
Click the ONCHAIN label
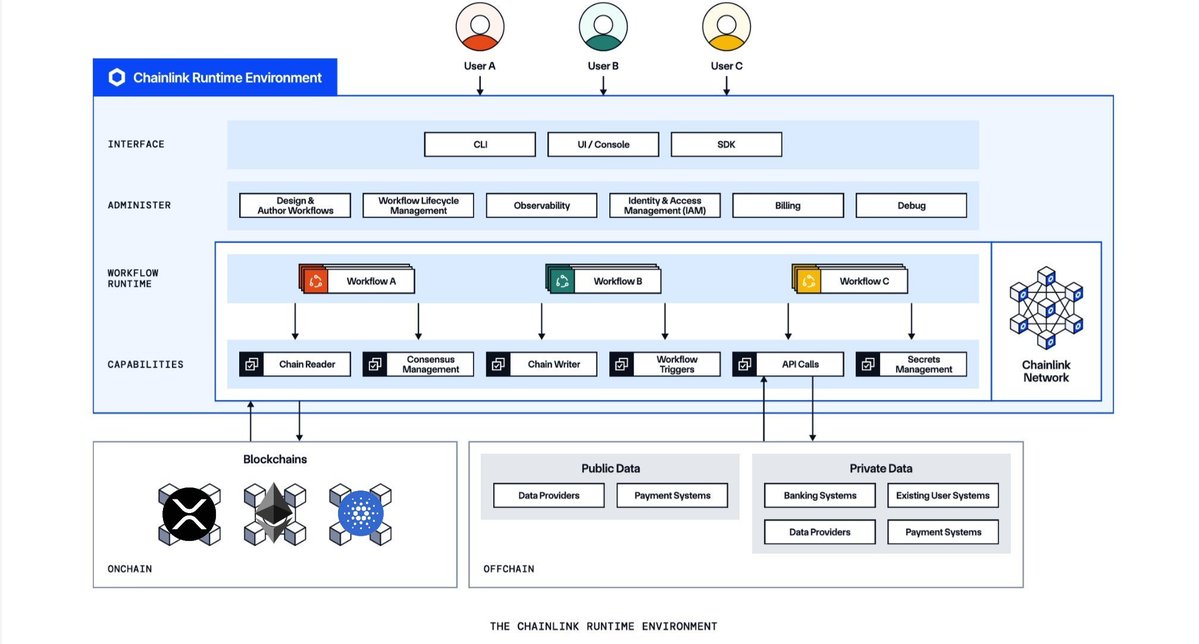[129, 568]
